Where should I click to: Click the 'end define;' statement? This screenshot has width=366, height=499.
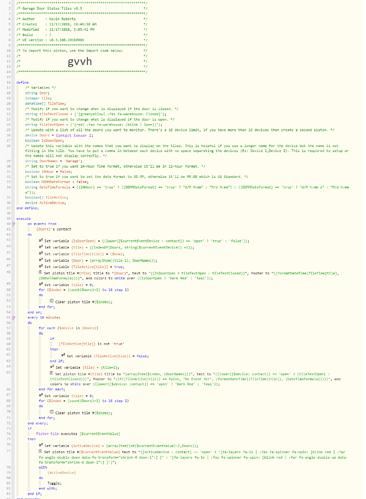click(x=28, y=208)
